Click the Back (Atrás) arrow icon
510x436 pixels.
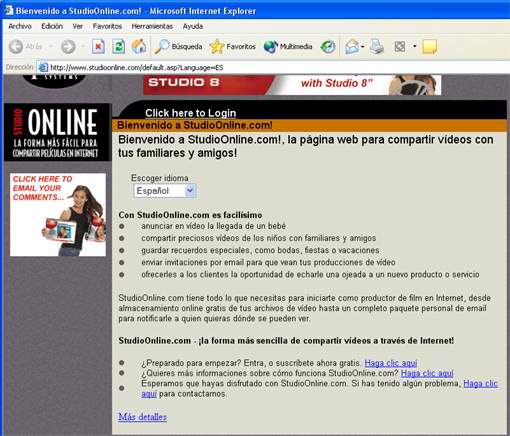[16, 47]
